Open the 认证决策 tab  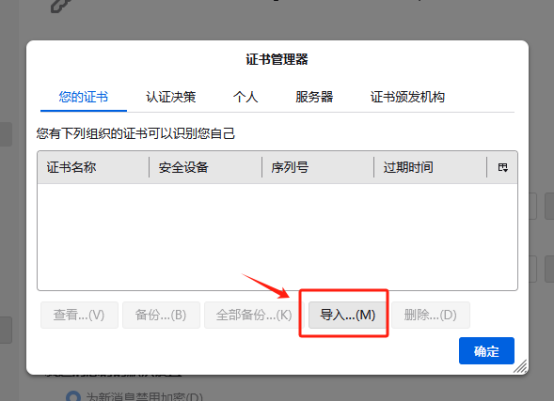click(x=171, y=97)
